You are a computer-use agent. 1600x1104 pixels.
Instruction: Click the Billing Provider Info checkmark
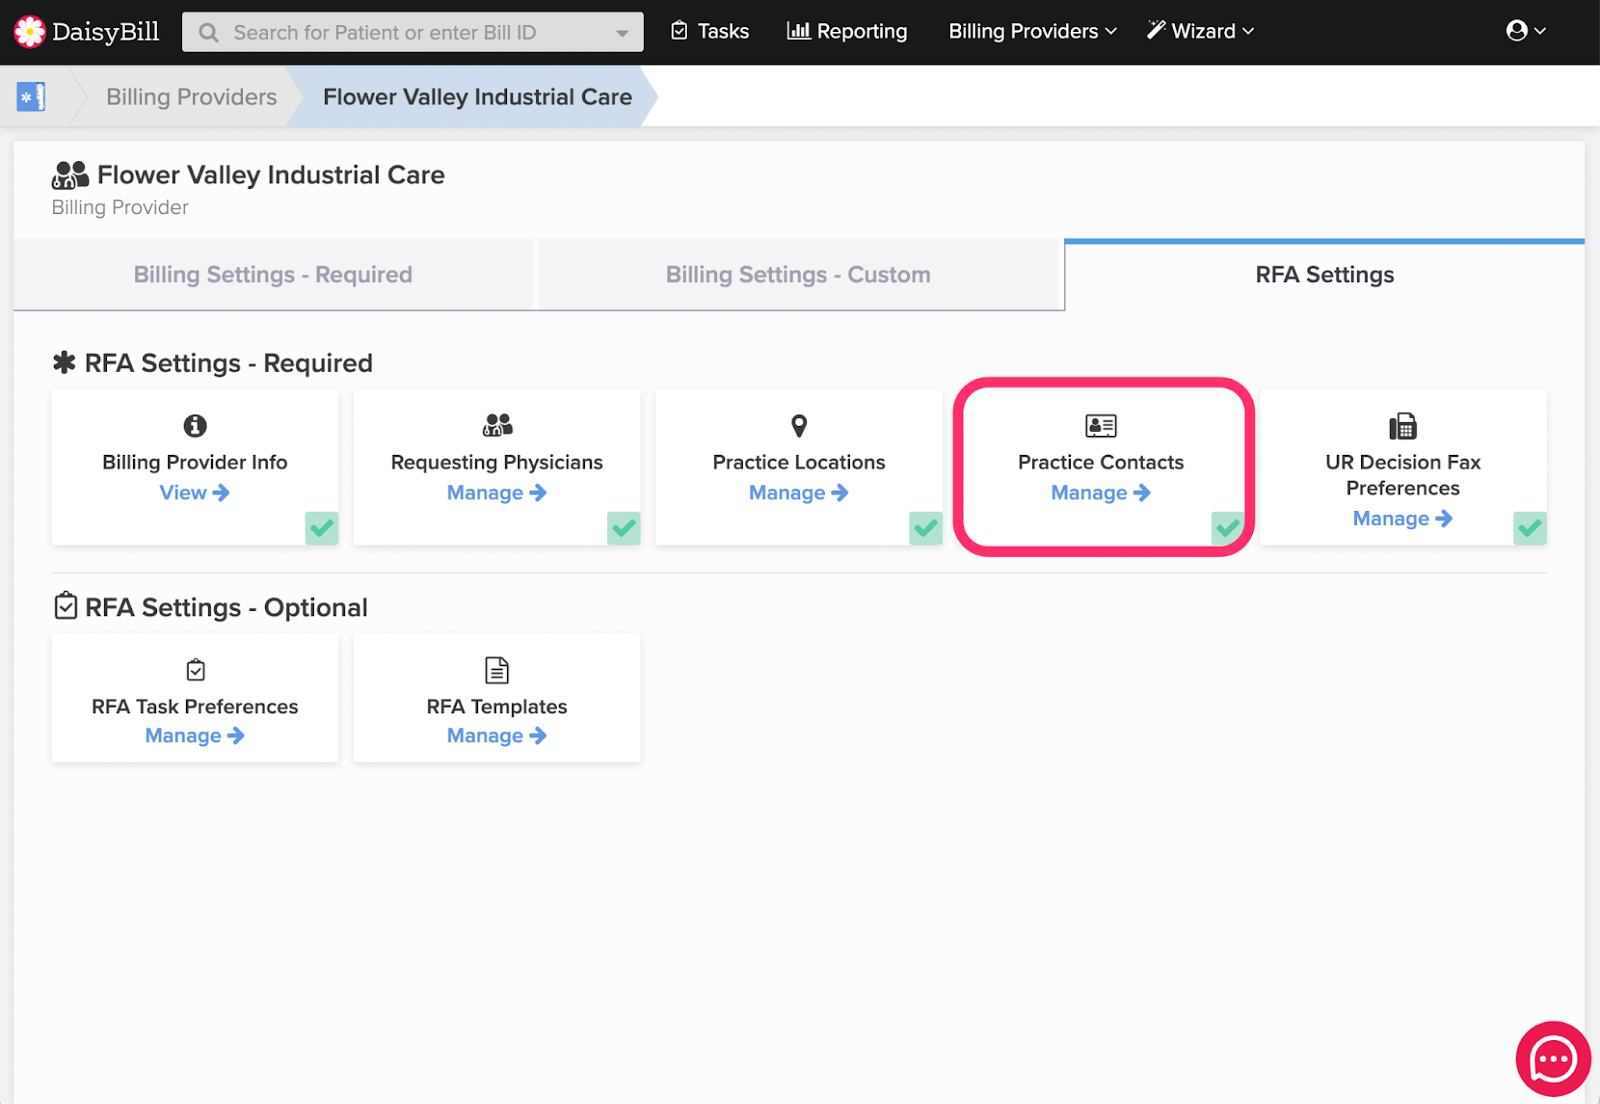click(322, 527)
